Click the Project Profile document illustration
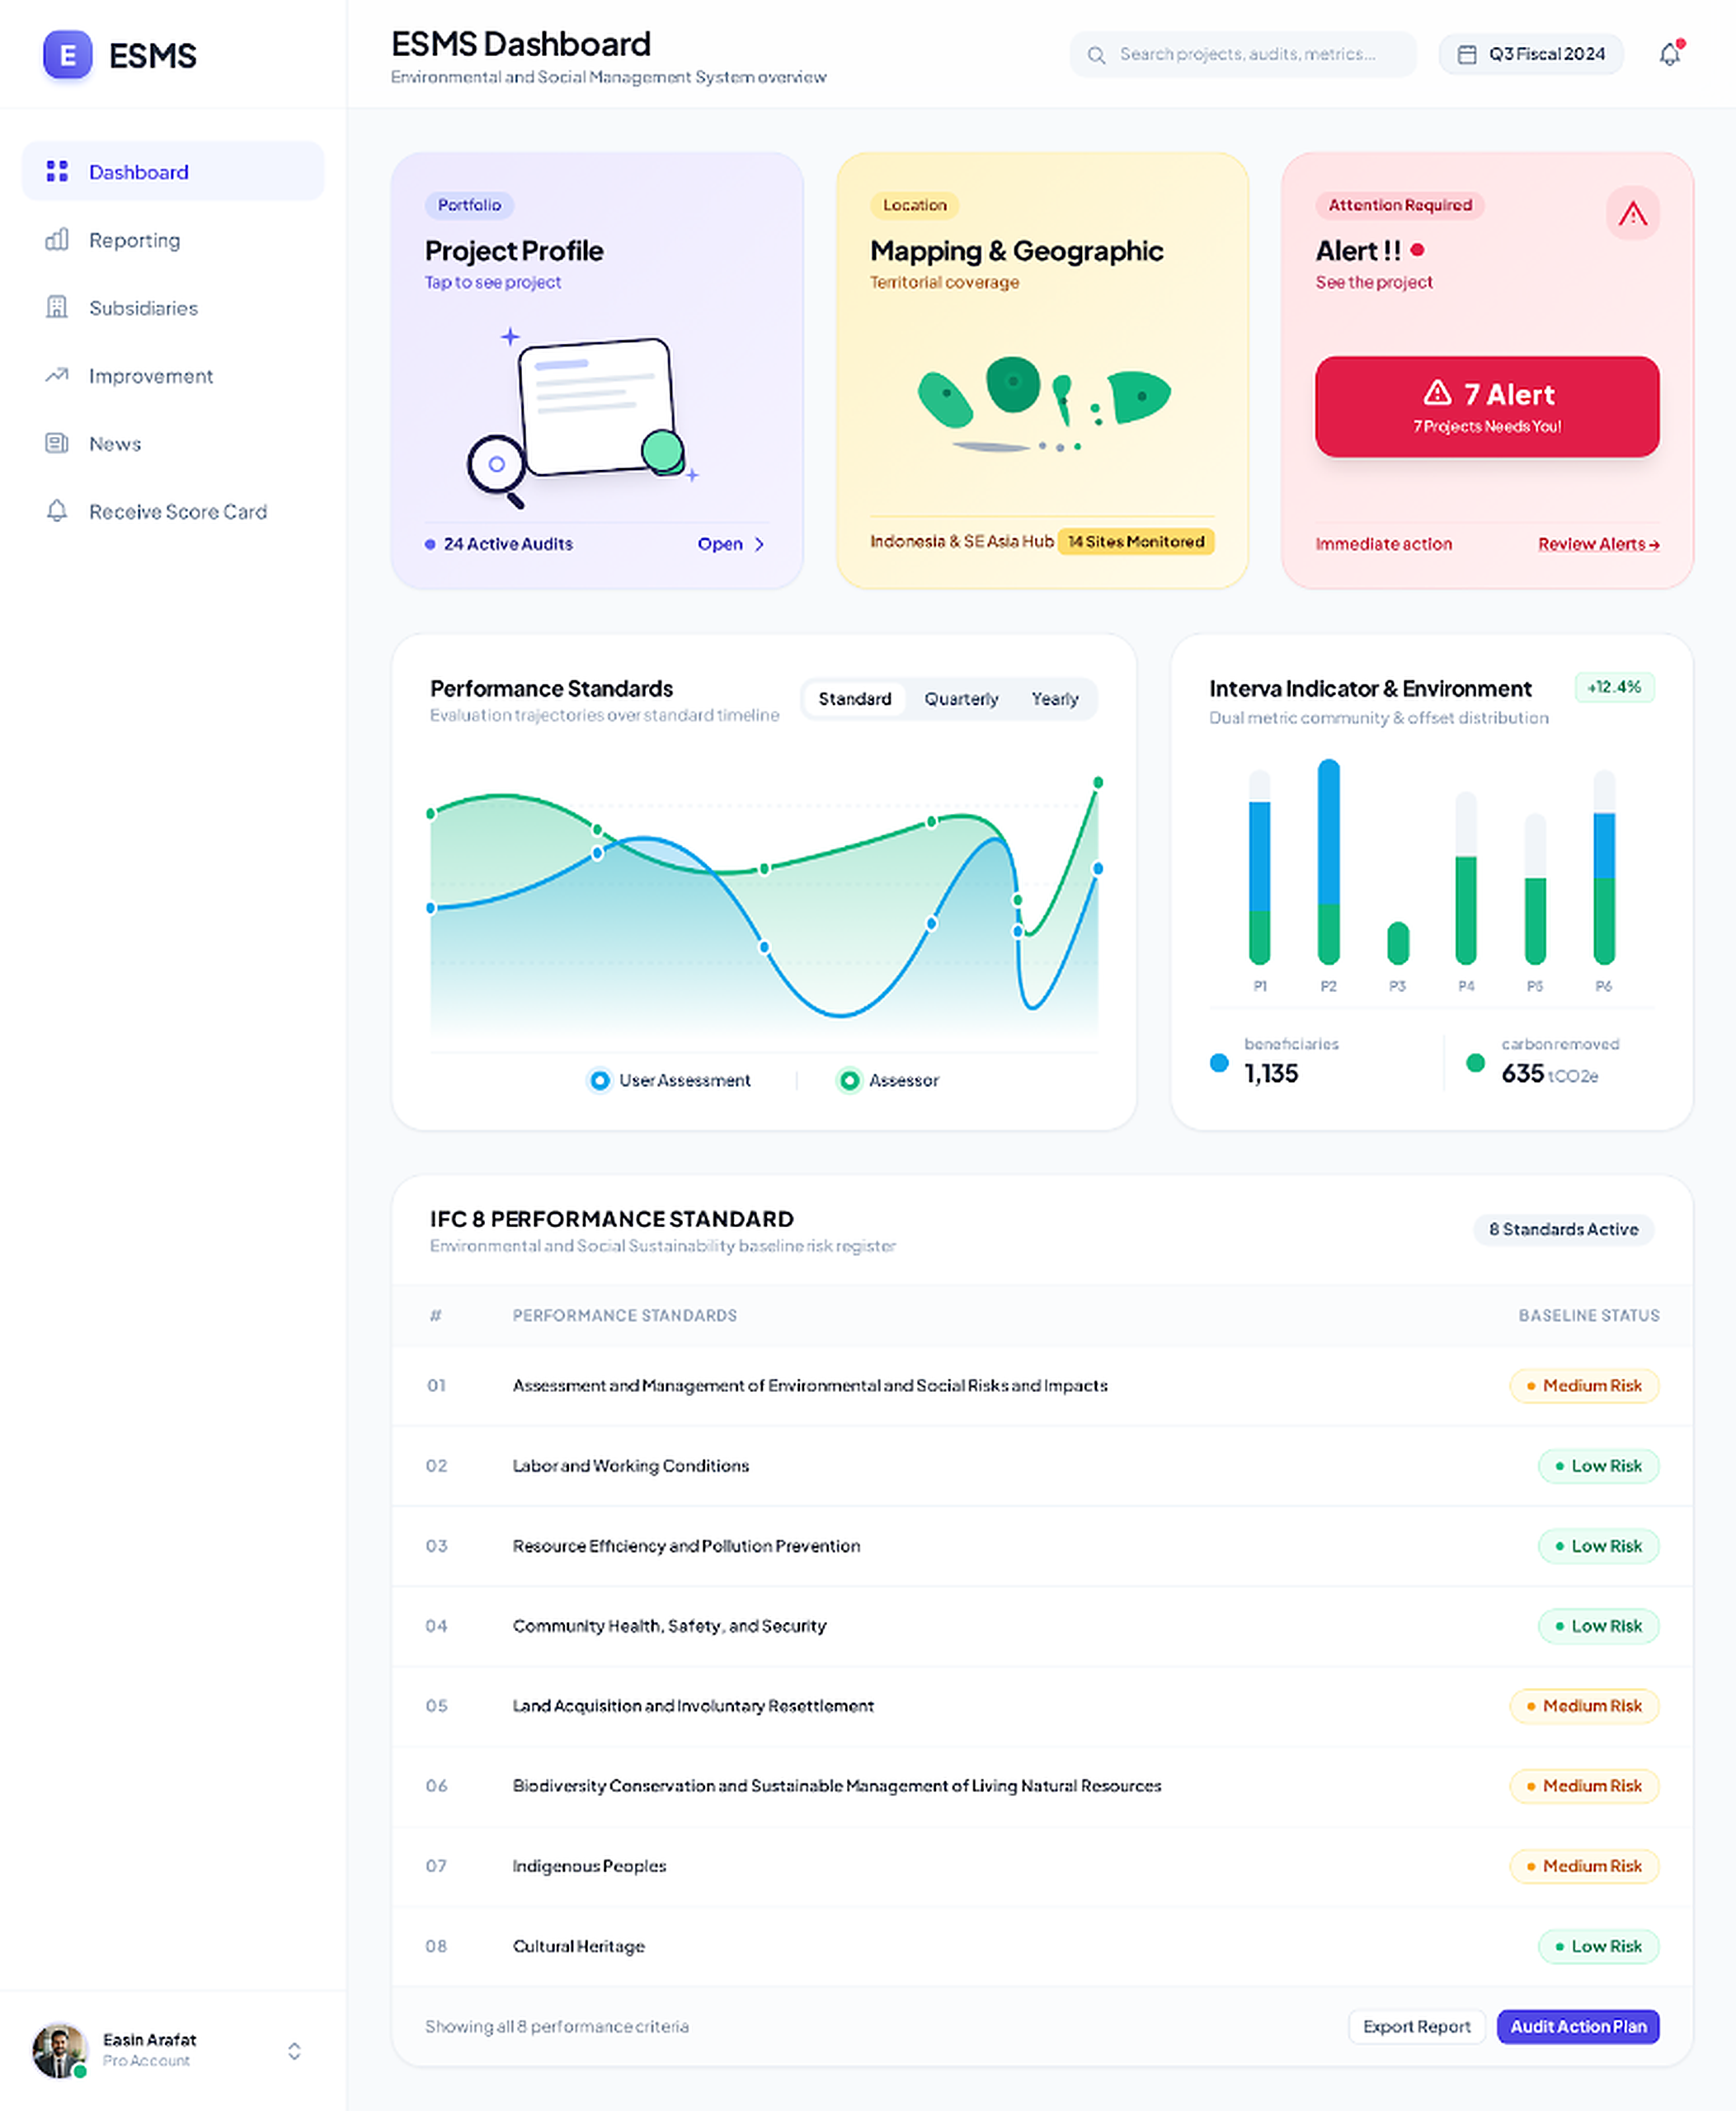Screen dimensions: 1736x2111 click(x=583, y=420)
